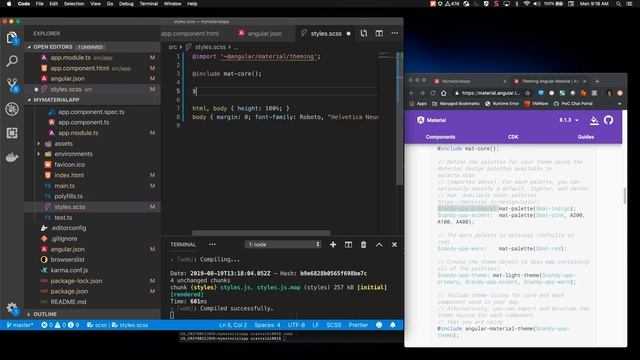Click the UTF-8 encoding status item
The height and width of the screenshot is (360, 640).
click(x=296, y=325)
